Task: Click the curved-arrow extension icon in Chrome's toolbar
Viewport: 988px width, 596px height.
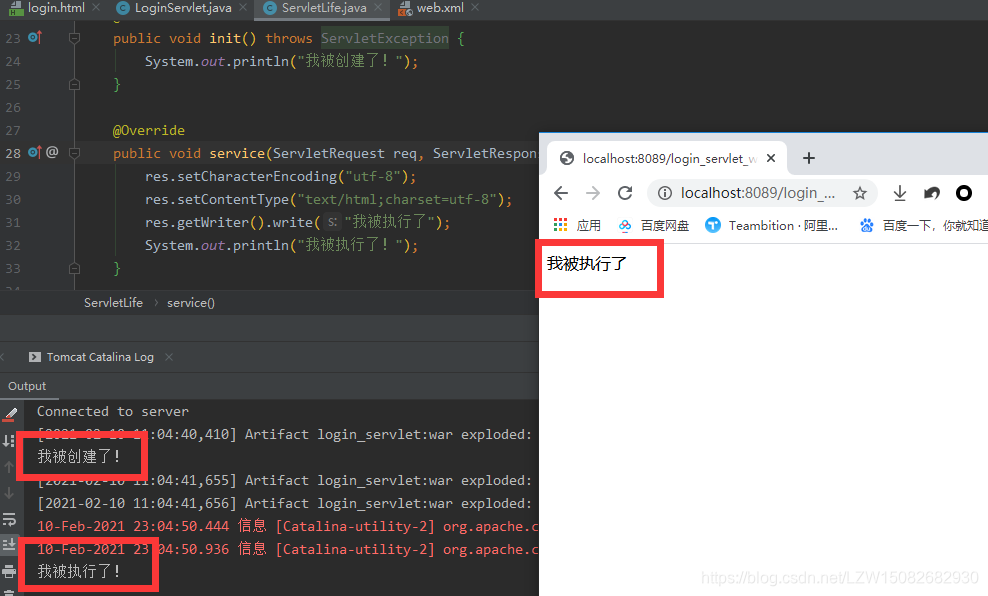Action: (932, 193)
